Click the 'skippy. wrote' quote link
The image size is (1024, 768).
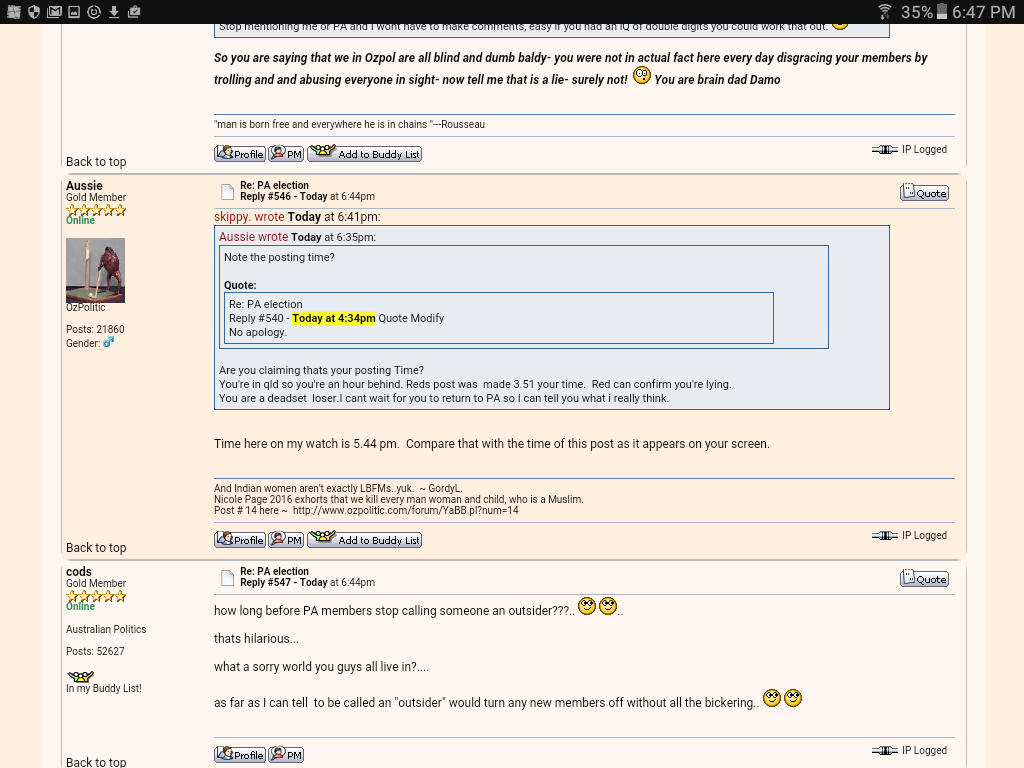click(249, 217)
